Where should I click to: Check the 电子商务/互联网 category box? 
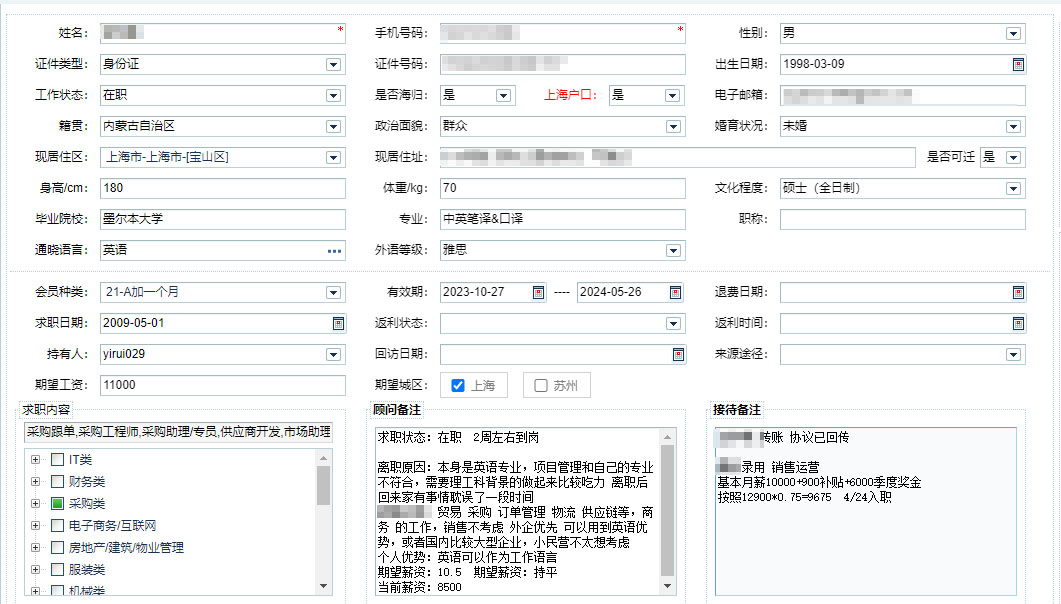click(x=58, y=526)
